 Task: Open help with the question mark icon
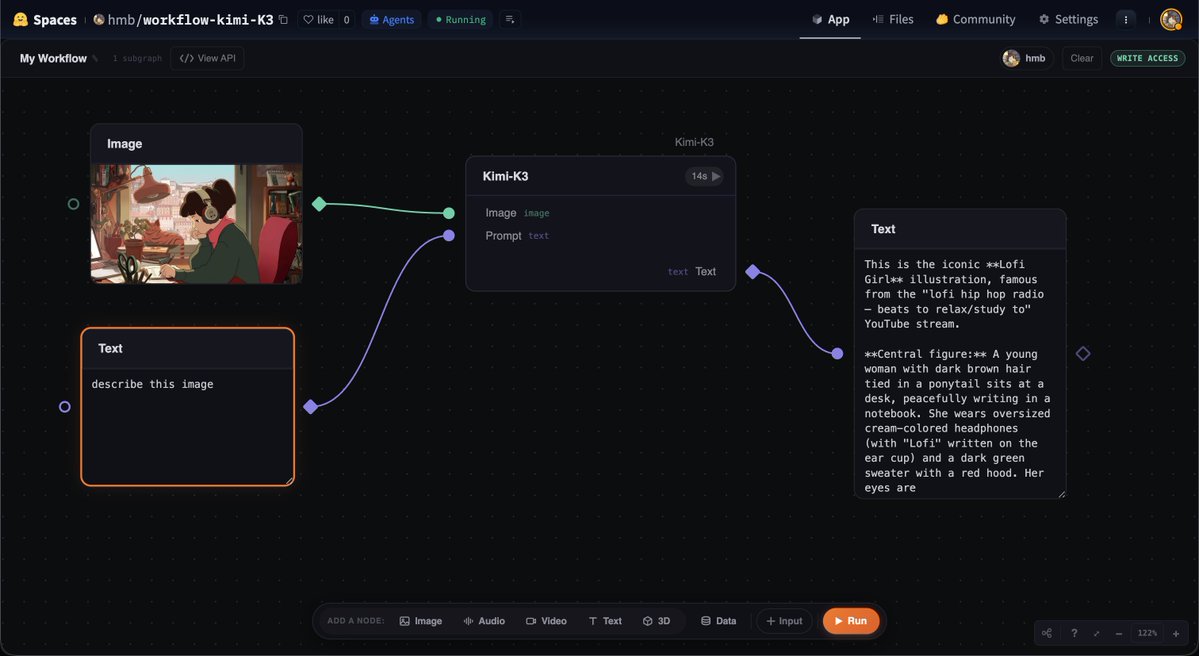(x=1074, y=633)
